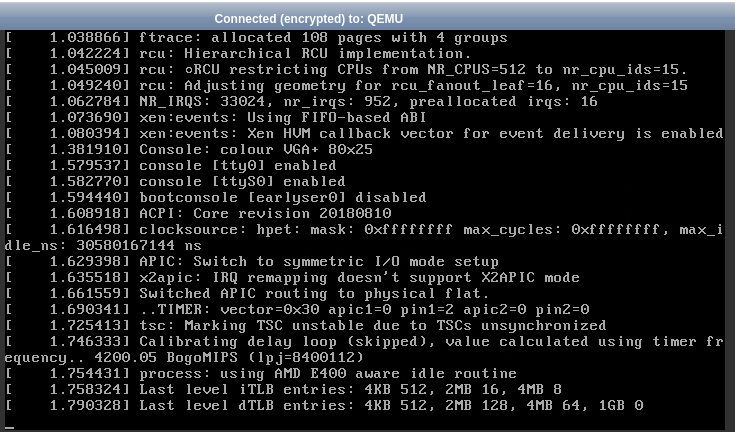The image size is (735, 432).
Task: Click the RCU restricting CPUs log line
Action: pos(346,69)
